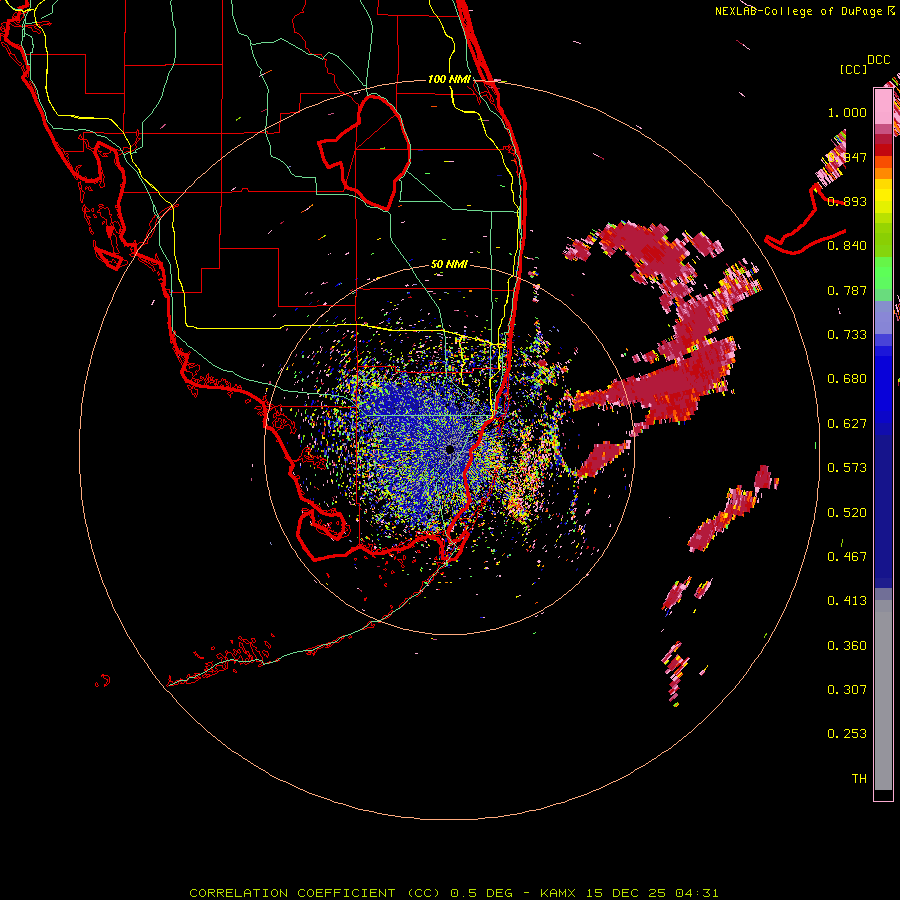
Task: Select the 0.413 scale value
Action: (x=847, y=601)
